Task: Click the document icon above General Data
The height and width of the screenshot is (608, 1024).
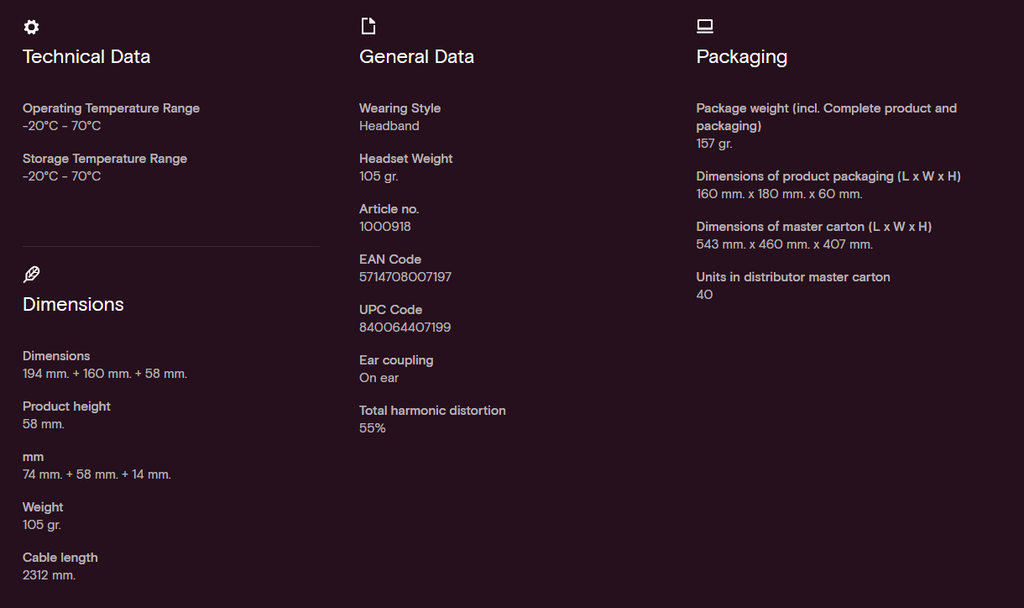Action: tap(368, 26)
